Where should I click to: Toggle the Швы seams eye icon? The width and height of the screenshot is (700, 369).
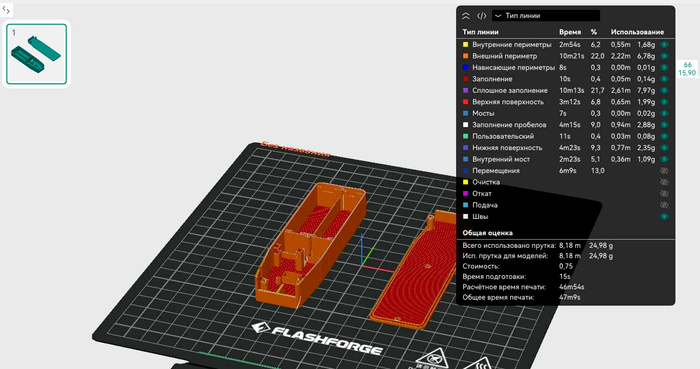(x=664, y=217)
